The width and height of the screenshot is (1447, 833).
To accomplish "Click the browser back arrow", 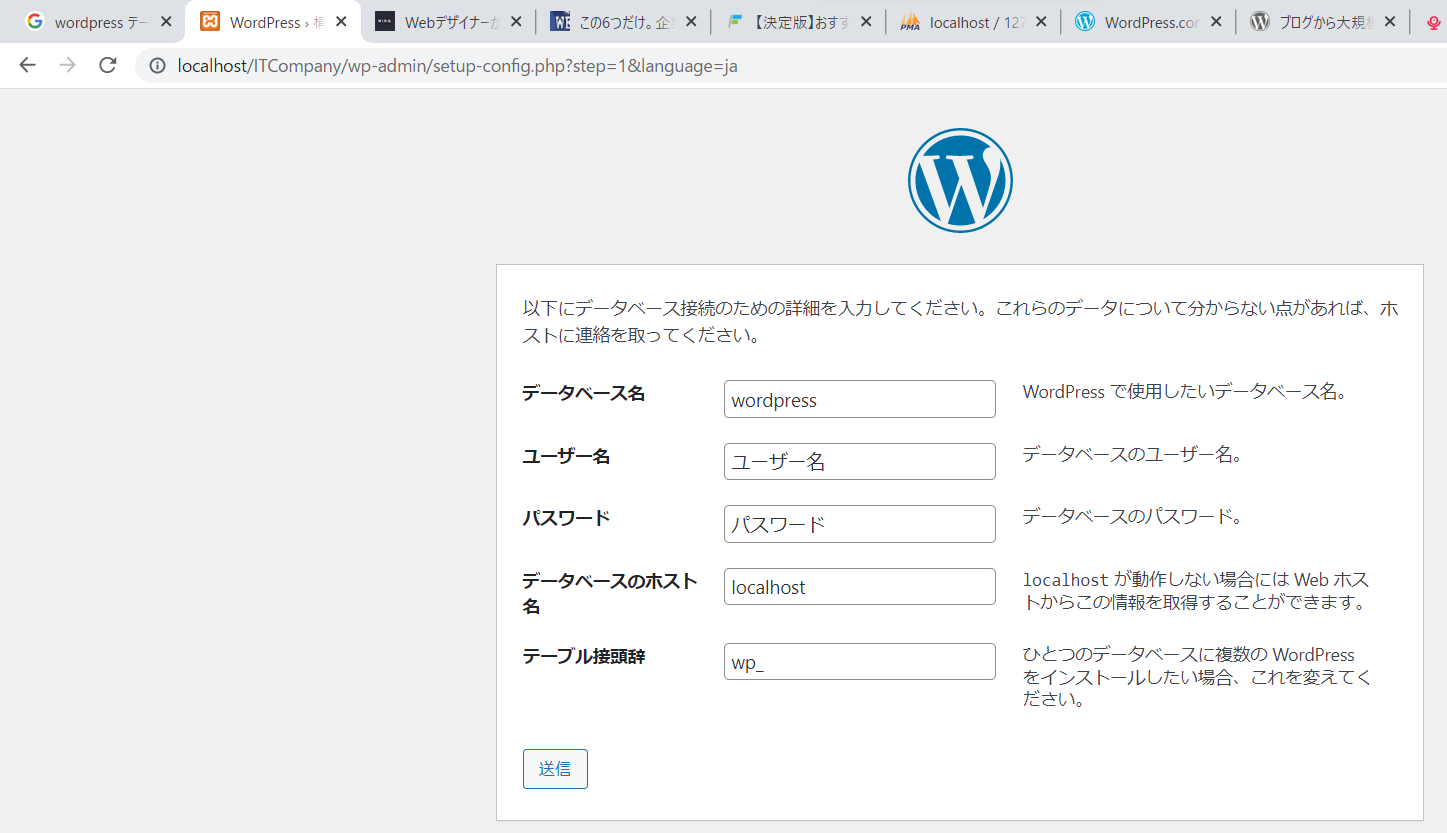I will point(27,66).
